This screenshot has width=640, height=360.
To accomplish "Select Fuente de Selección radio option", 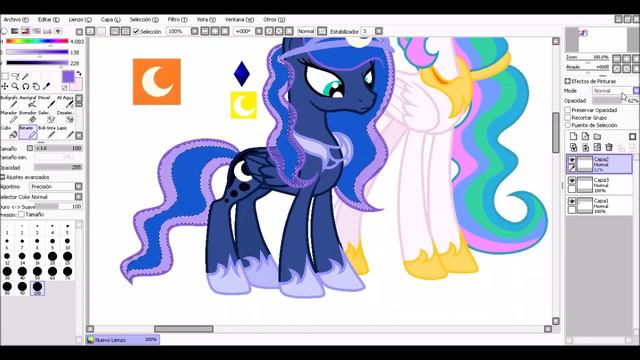I will pyautogui.click(x=567, y=125).
